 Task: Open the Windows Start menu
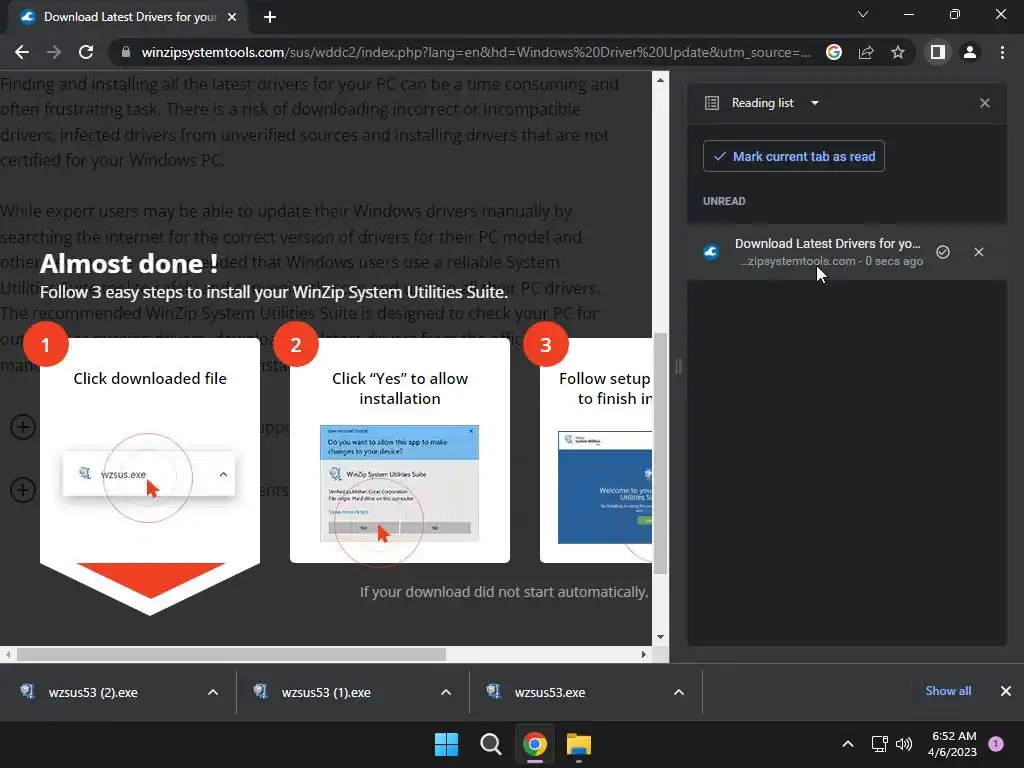coord(447,744)
